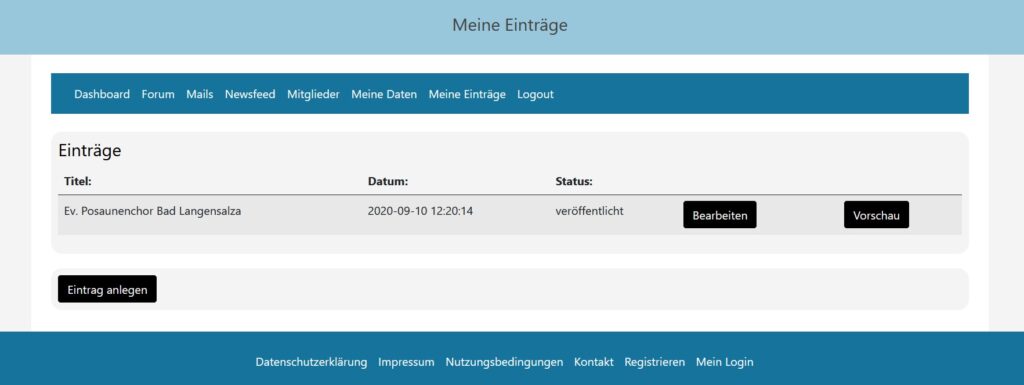Go to the Forum page
This screenshot has height=385, width=1024.
click(x=158, y=94)
